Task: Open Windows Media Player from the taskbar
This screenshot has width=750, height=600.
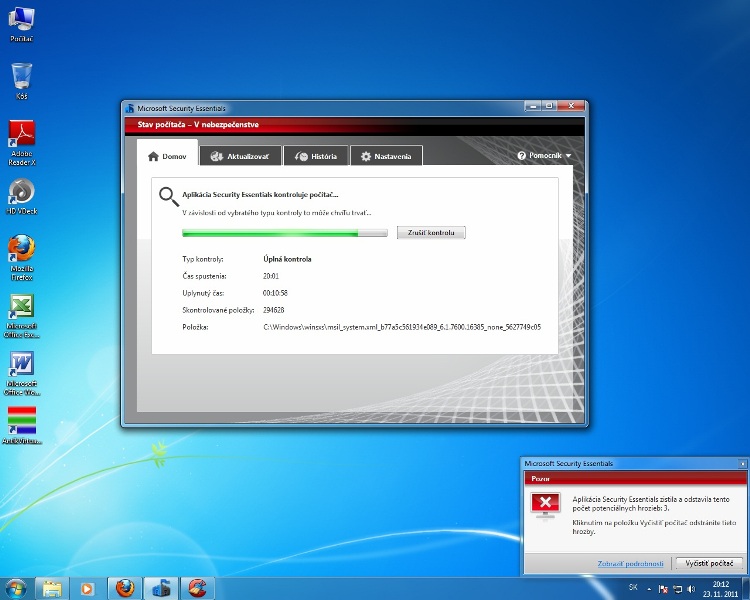Action: 87,589
